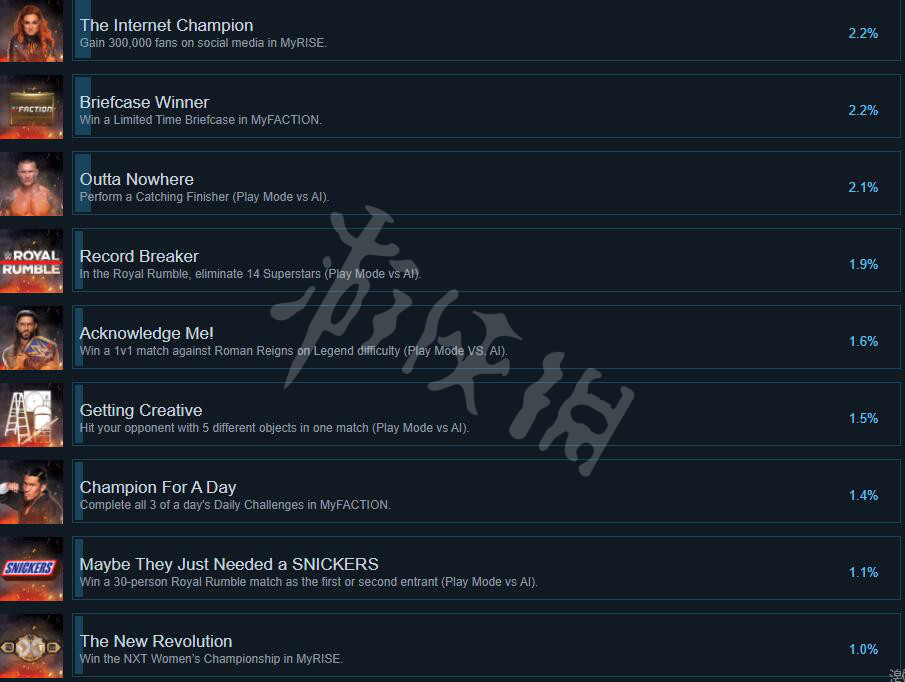The height and width of the screenshot is (682, 905).
Task: Select the Briefcase Winner achievement title
Action: pos(144,102)
